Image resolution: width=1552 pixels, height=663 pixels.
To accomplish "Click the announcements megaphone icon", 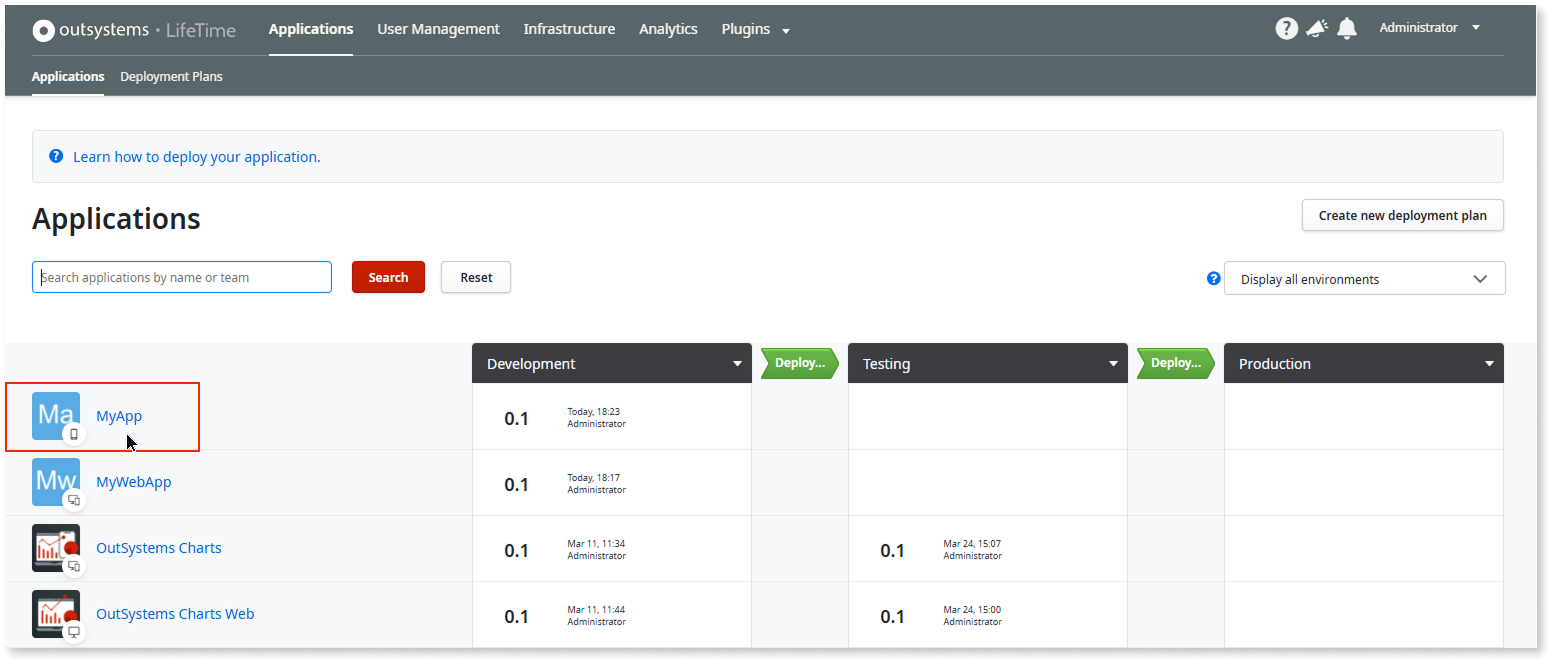I will (x=1316, y=28).
